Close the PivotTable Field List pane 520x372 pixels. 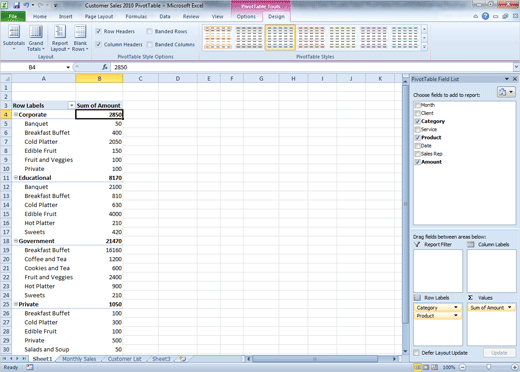pyautogui.click(x=515, y=79)
